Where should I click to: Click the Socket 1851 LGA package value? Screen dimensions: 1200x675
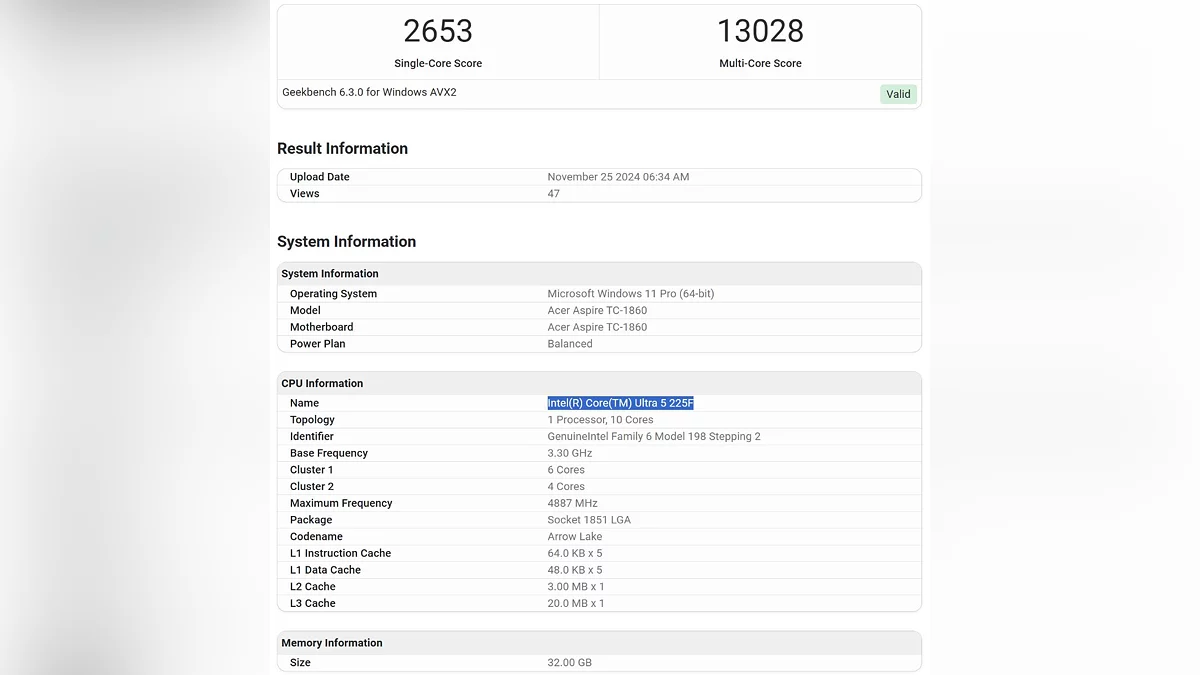pos(589,520)
